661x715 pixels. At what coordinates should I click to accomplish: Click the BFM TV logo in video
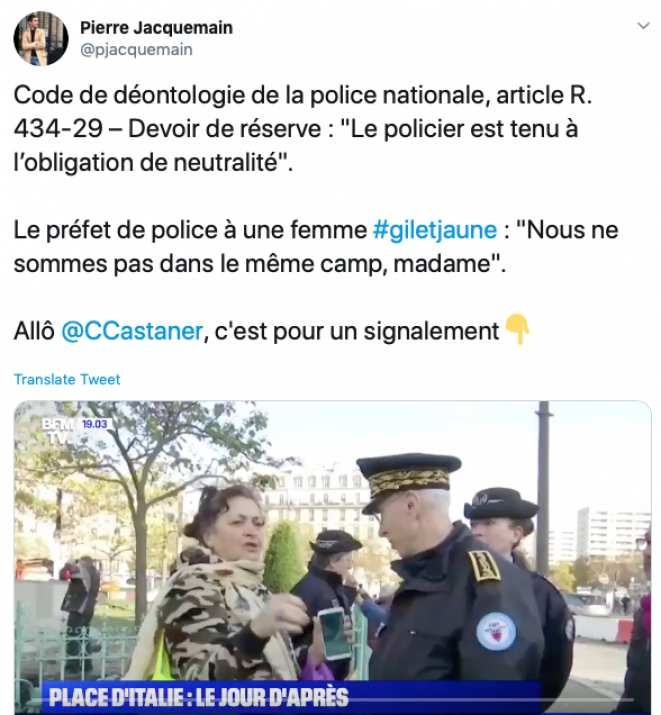[60, 430]
